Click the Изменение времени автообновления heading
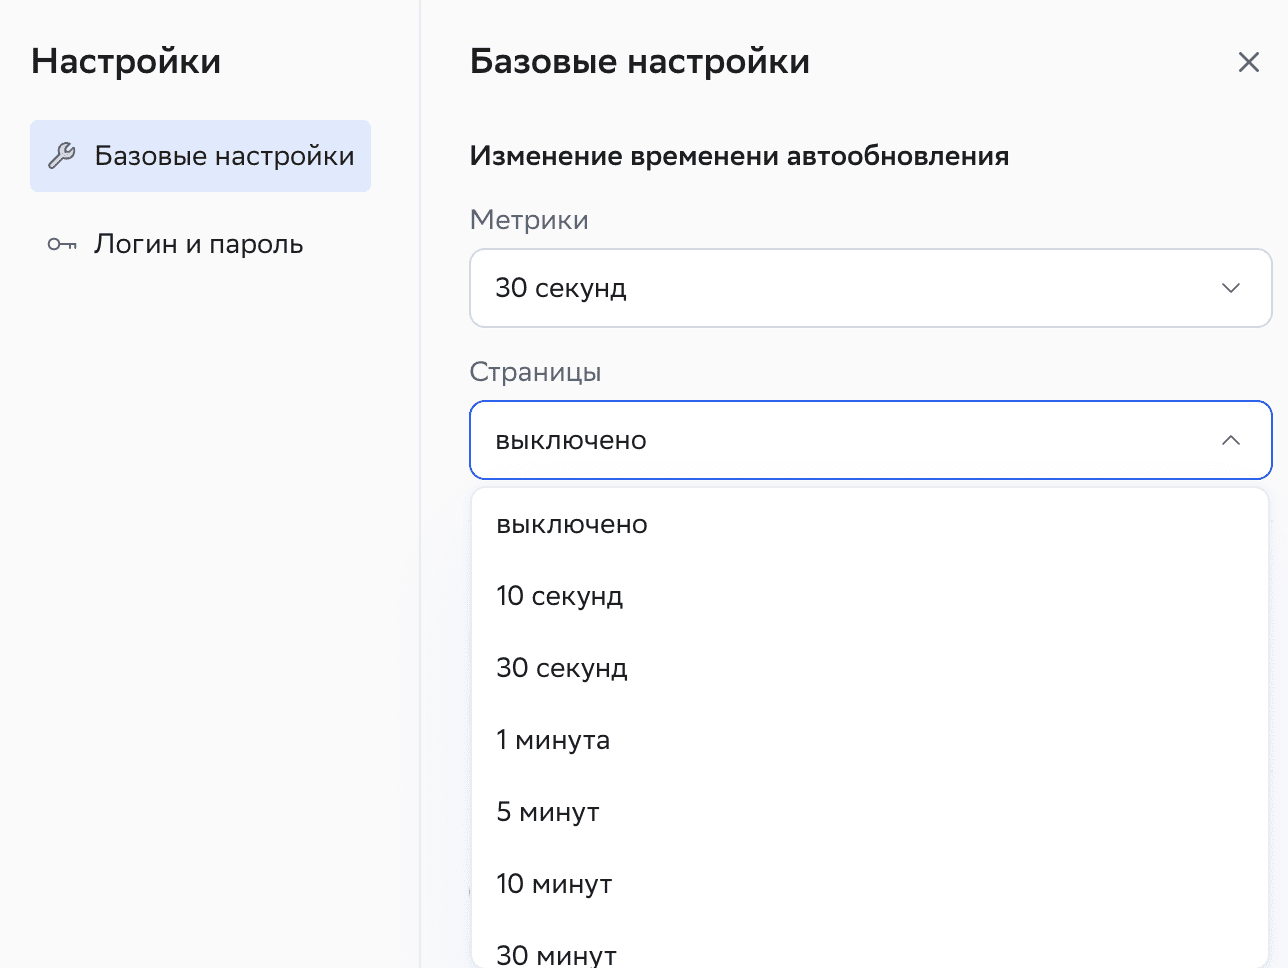The width and height of the screenshot is (1288, 968). point(739,156)
